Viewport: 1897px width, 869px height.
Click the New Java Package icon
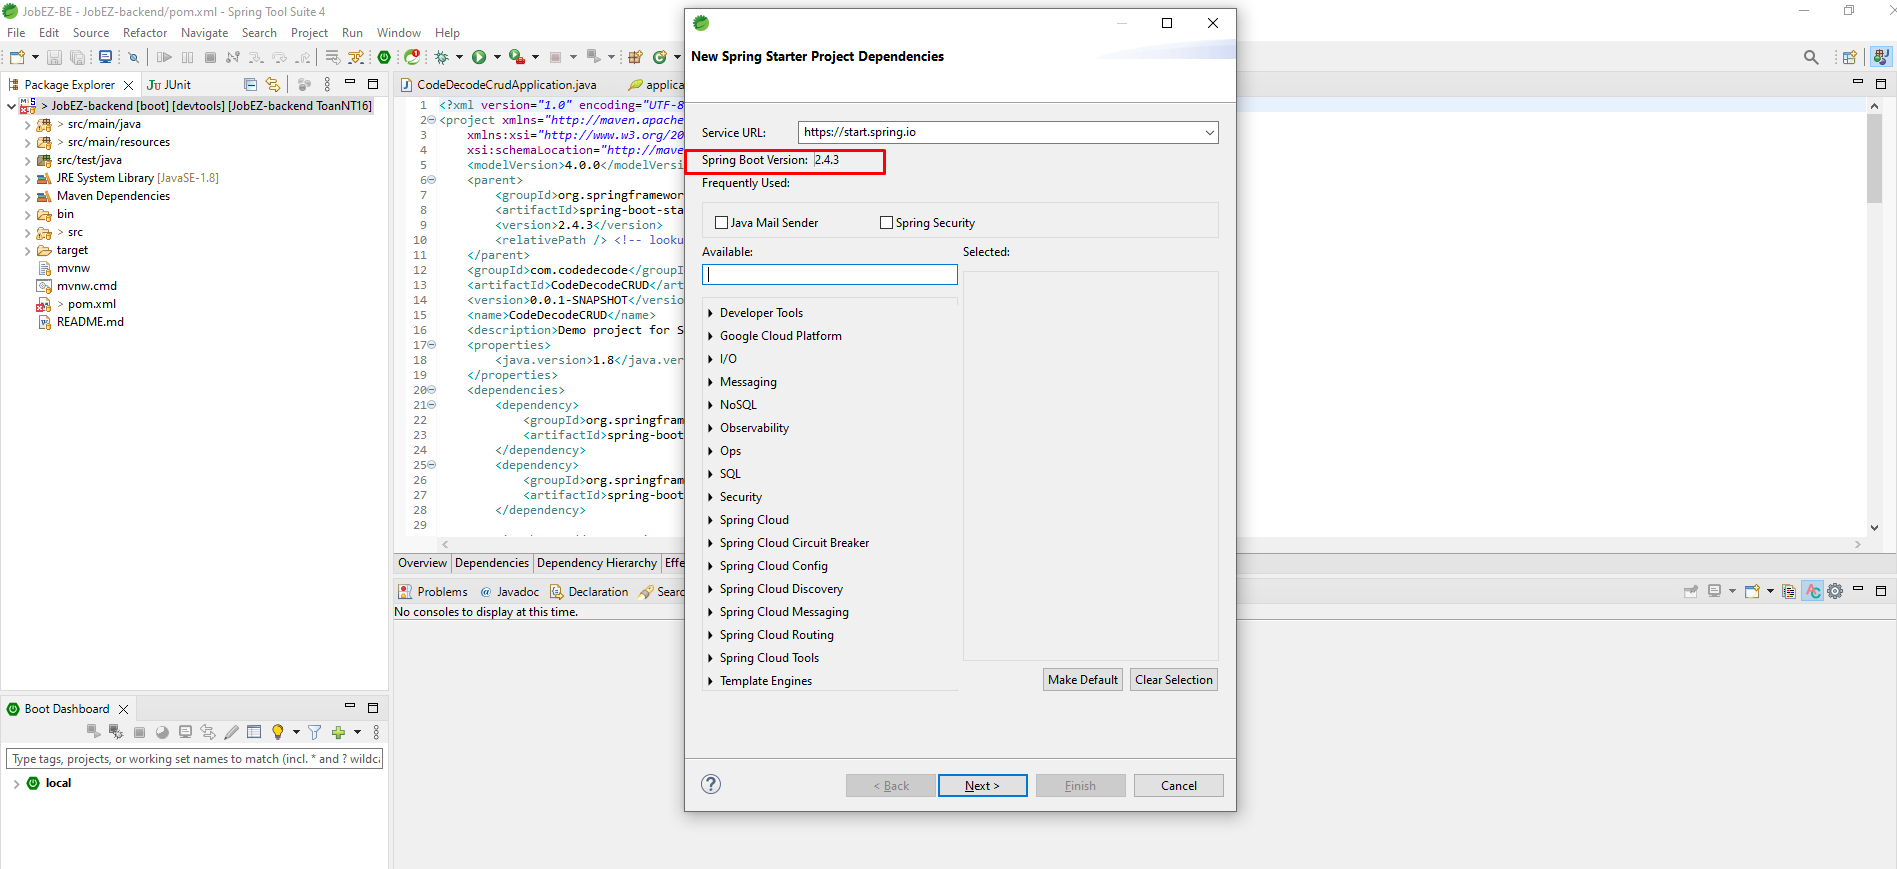(635, 57)
